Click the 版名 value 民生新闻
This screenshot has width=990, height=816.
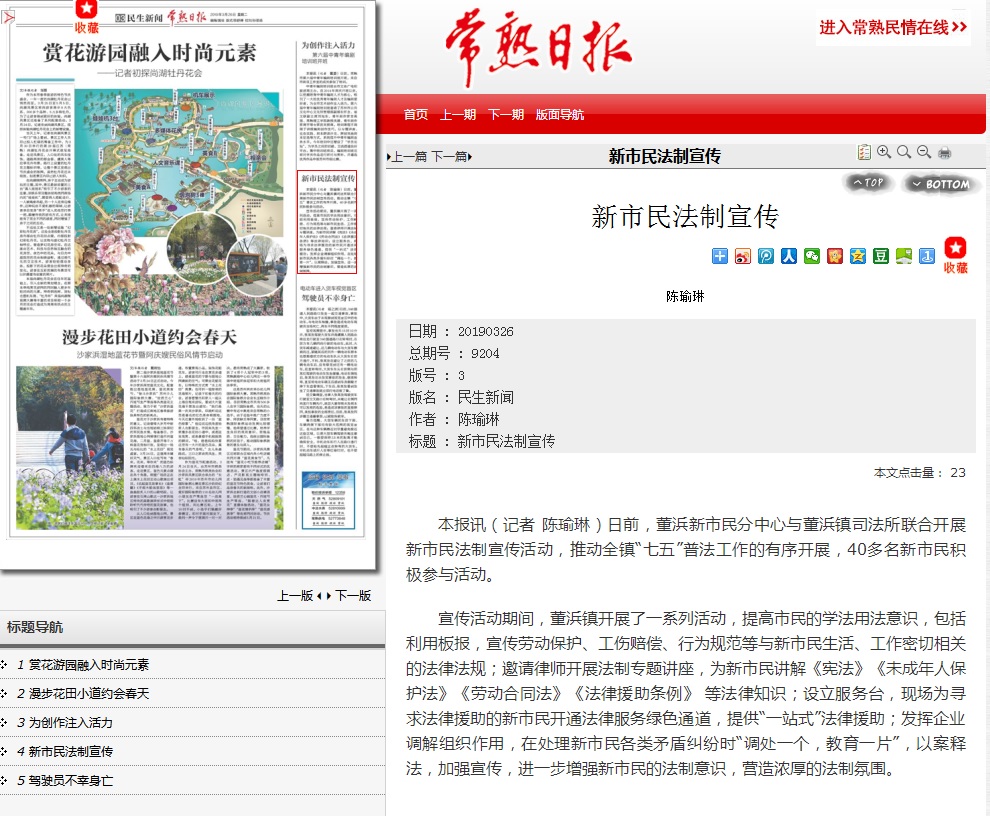coord(486,397)
